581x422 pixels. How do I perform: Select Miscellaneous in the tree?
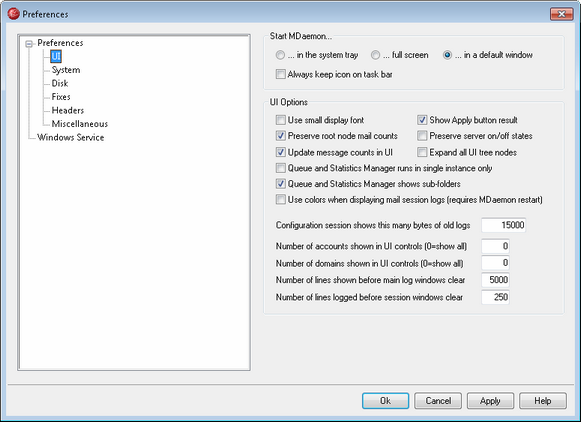click(80, 124)
